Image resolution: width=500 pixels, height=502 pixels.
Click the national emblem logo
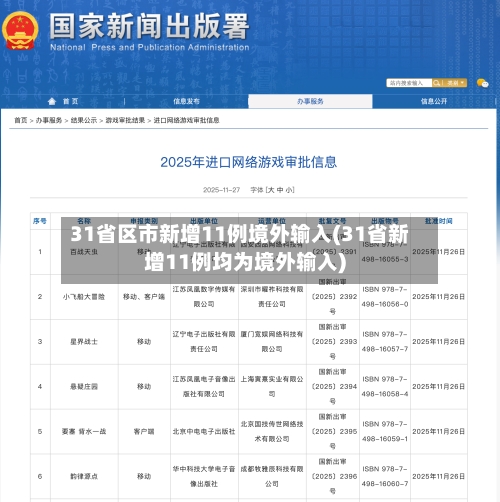click(x=20, y=31)
